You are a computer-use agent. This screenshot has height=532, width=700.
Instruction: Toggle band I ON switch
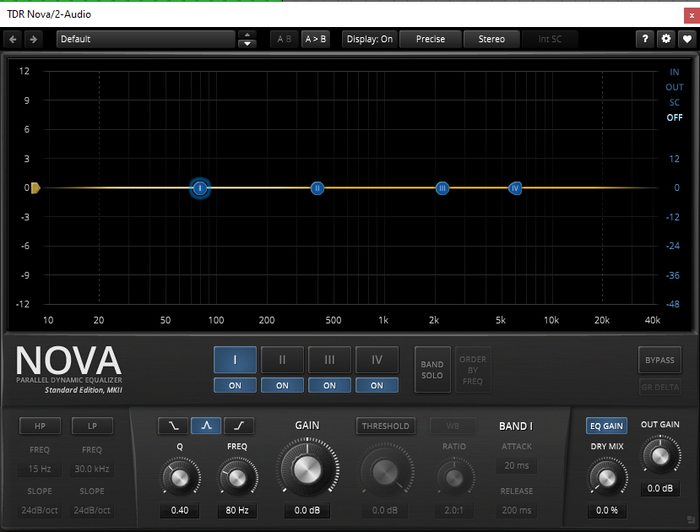(235, 385)
